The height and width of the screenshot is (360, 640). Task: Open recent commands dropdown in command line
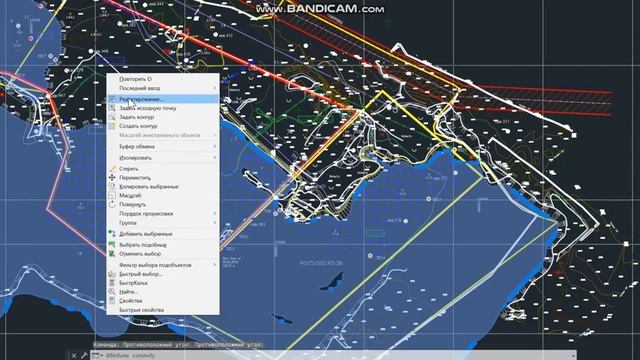tap(97, 356)
